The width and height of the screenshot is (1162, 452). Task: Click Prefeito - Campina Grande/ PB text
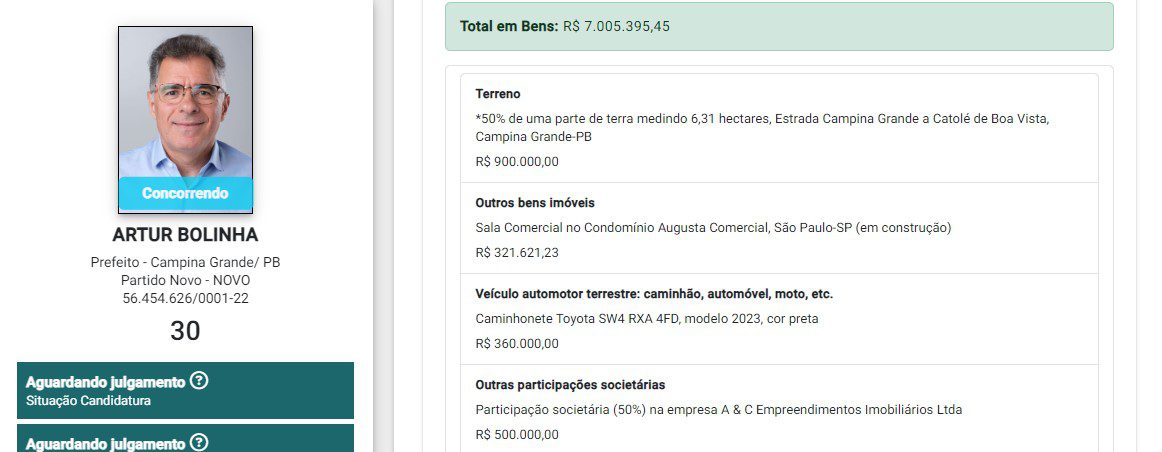pos(185,263)
